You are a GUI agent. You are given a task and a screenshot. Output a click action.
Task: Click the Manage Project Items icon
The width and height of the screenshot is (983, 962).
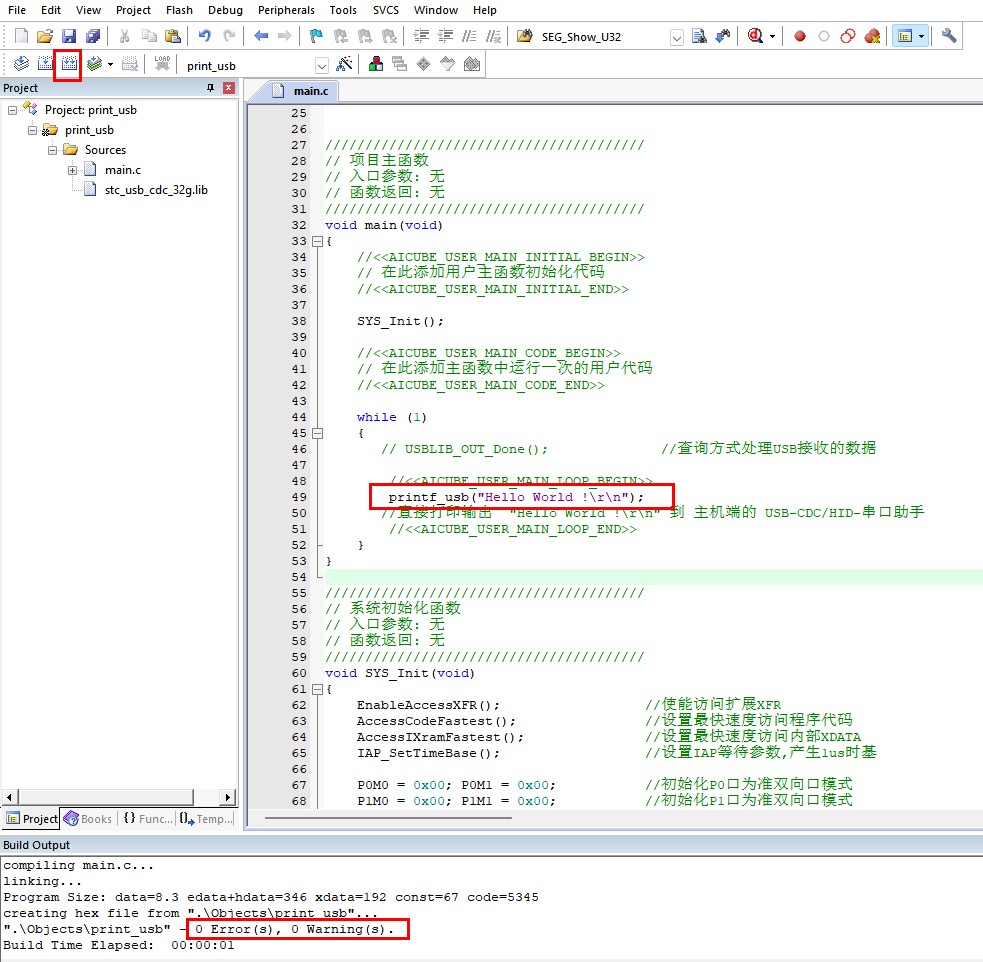tap(376, 65)
